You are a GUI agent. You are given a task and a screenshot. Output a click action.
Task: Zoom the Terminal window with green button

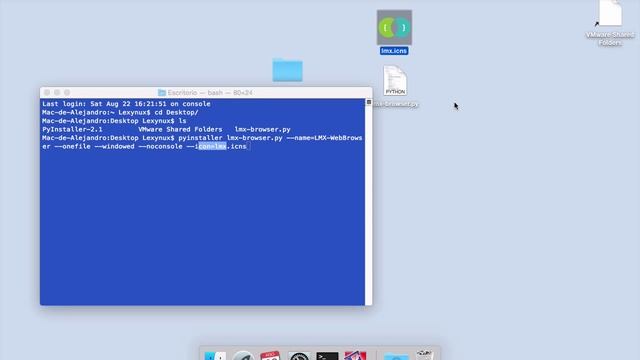pyautogui.click(x=67, y=93)
